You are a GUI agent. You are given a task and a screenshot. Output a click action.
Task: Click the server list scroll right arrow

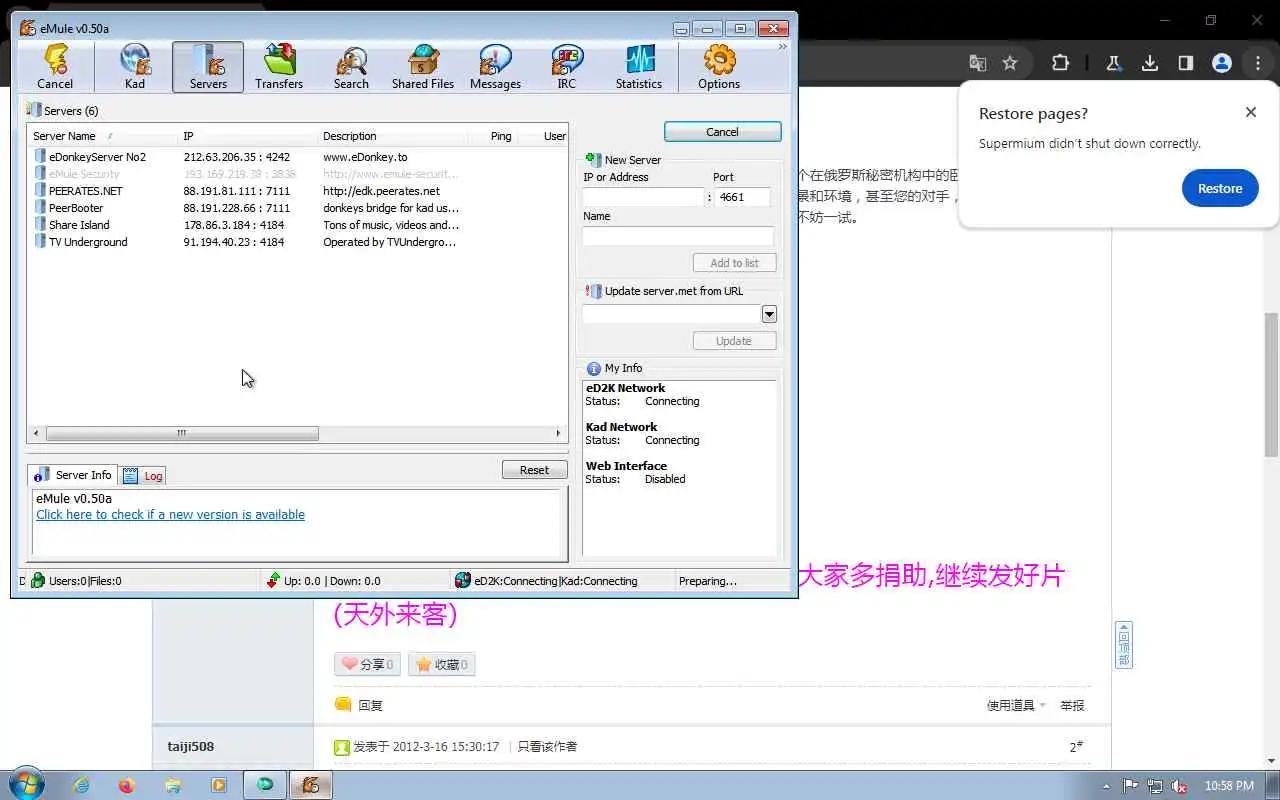559,433
